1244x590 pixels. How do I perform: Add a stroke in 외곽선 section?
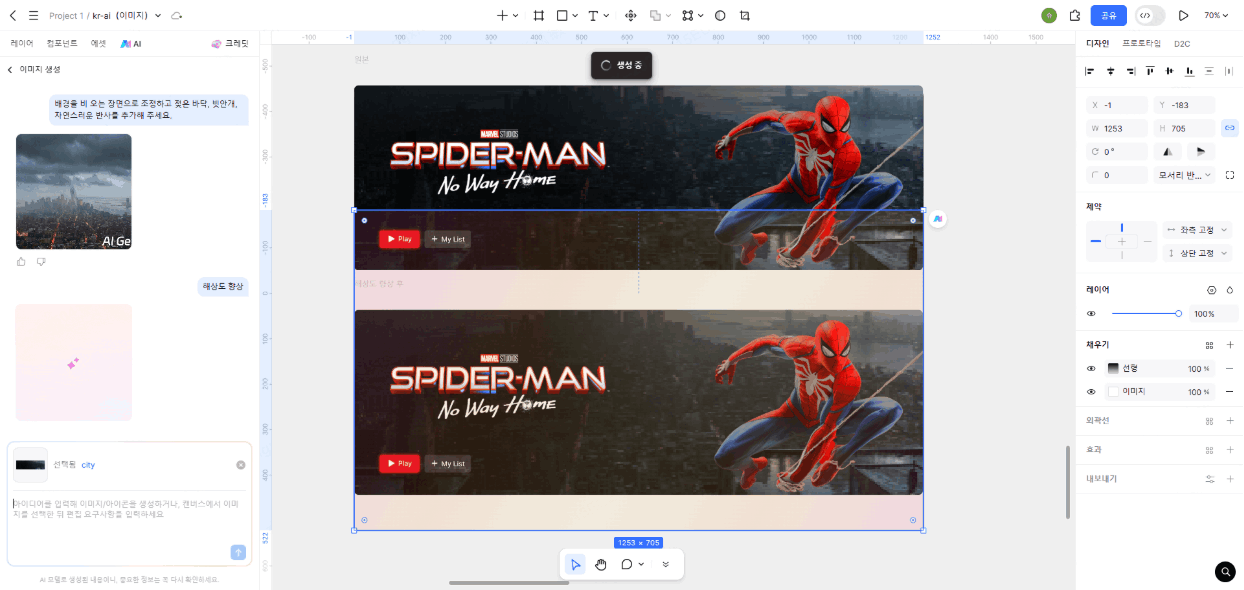1230,421
